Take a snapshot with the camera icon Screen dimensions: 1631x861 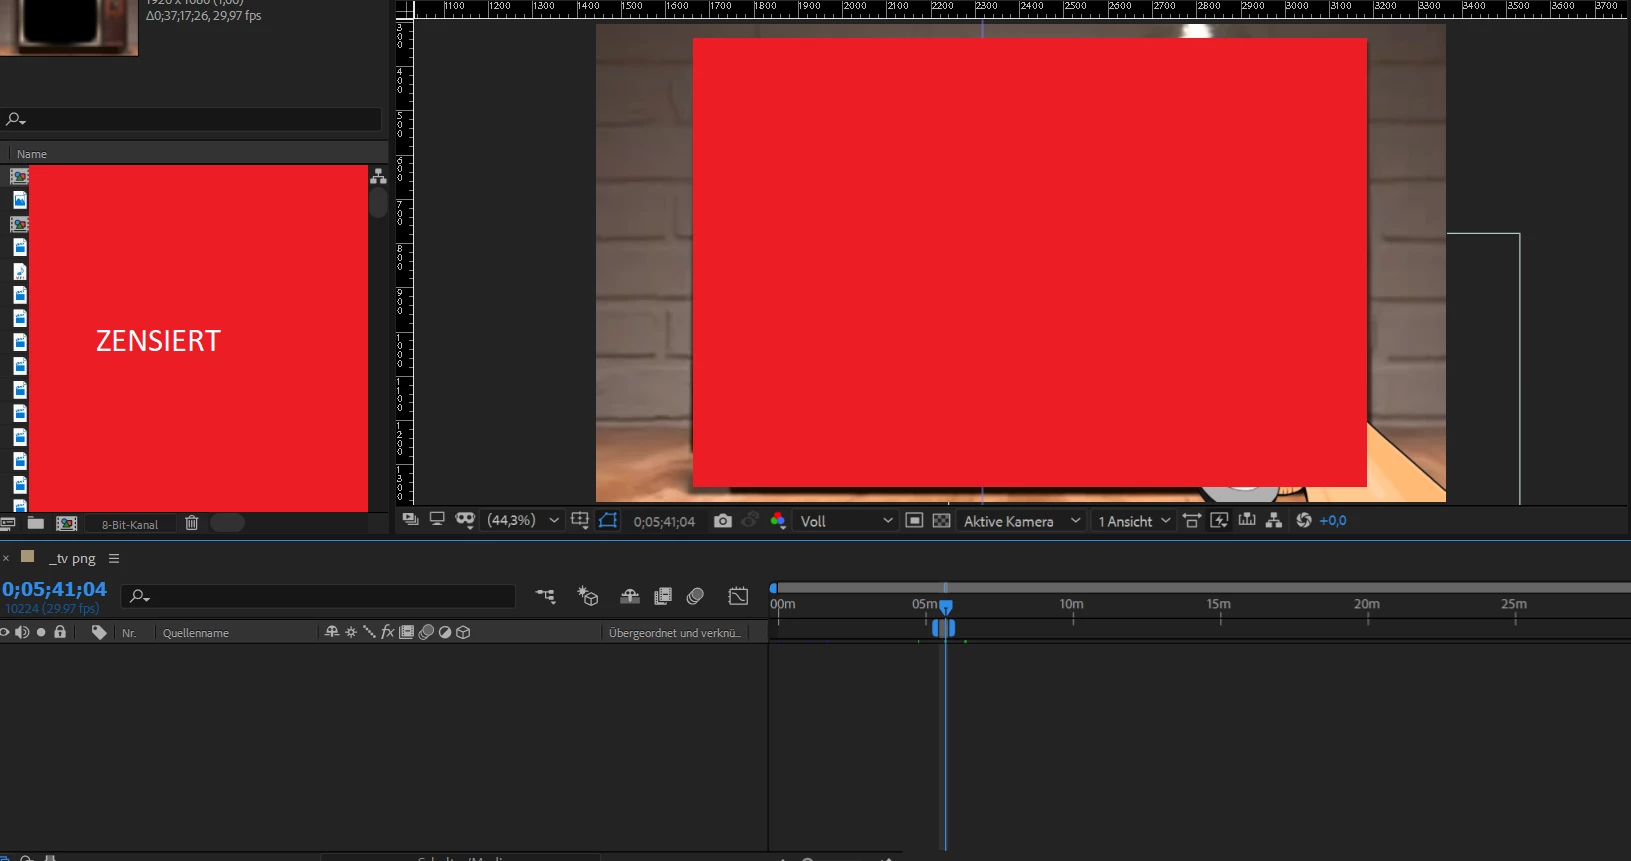coord(722,521)
